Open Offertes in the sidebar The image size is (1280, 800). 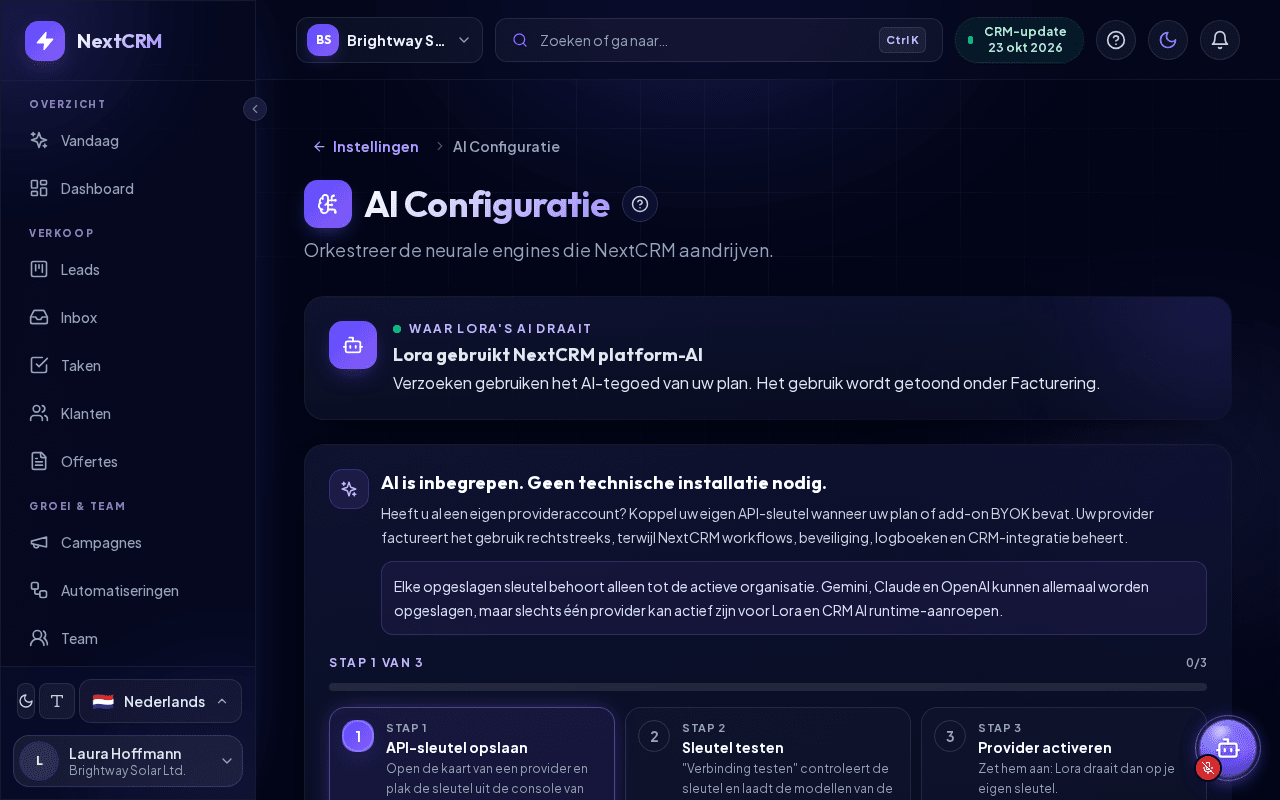(x=128, y=461)
